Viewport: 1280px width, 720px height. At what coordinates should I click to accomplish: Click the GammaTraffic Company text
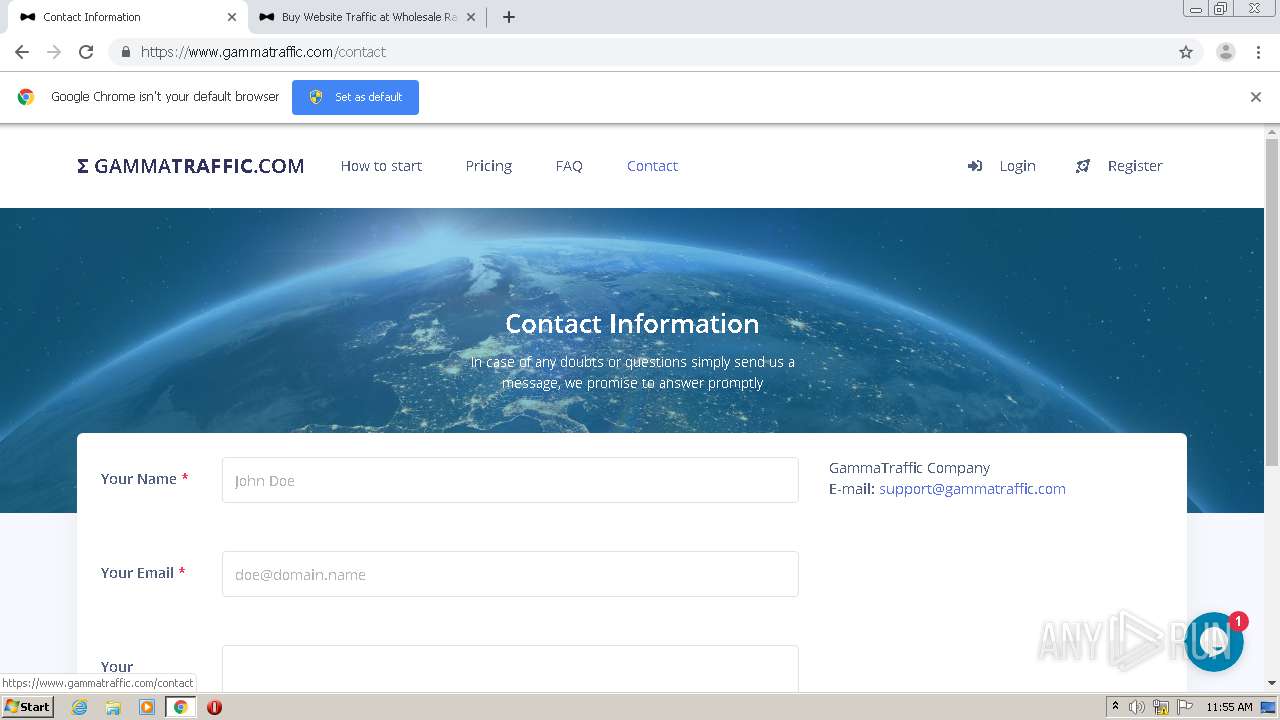coord(909,468)
